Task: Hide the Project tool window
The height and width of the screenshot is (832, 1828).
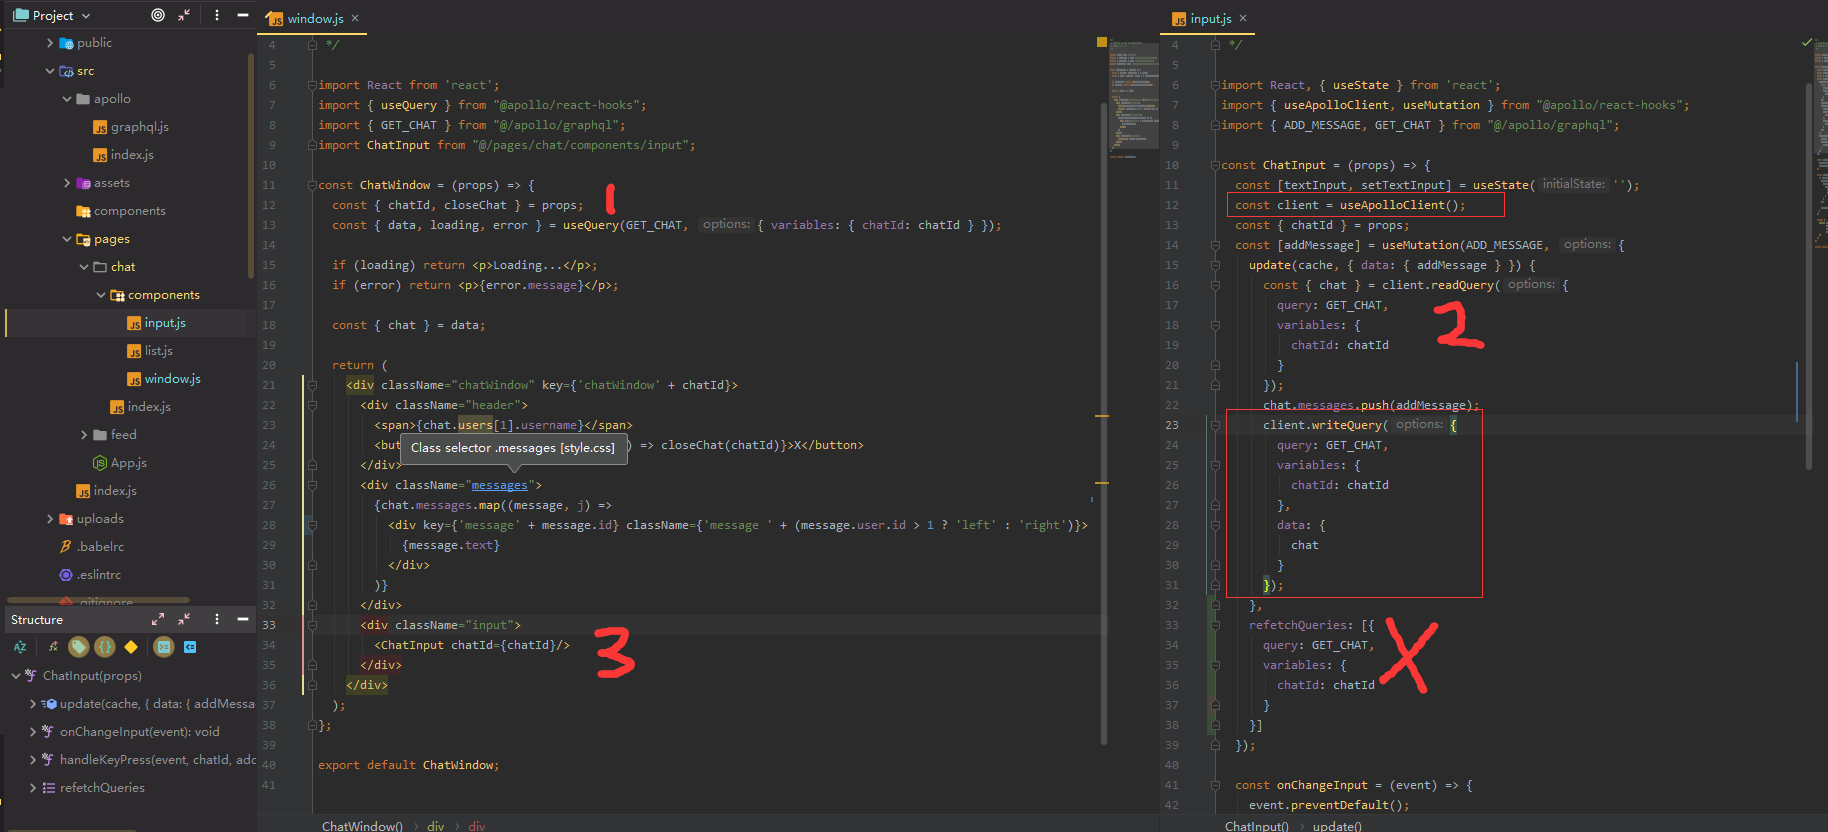Action: (x=242, y=15)
